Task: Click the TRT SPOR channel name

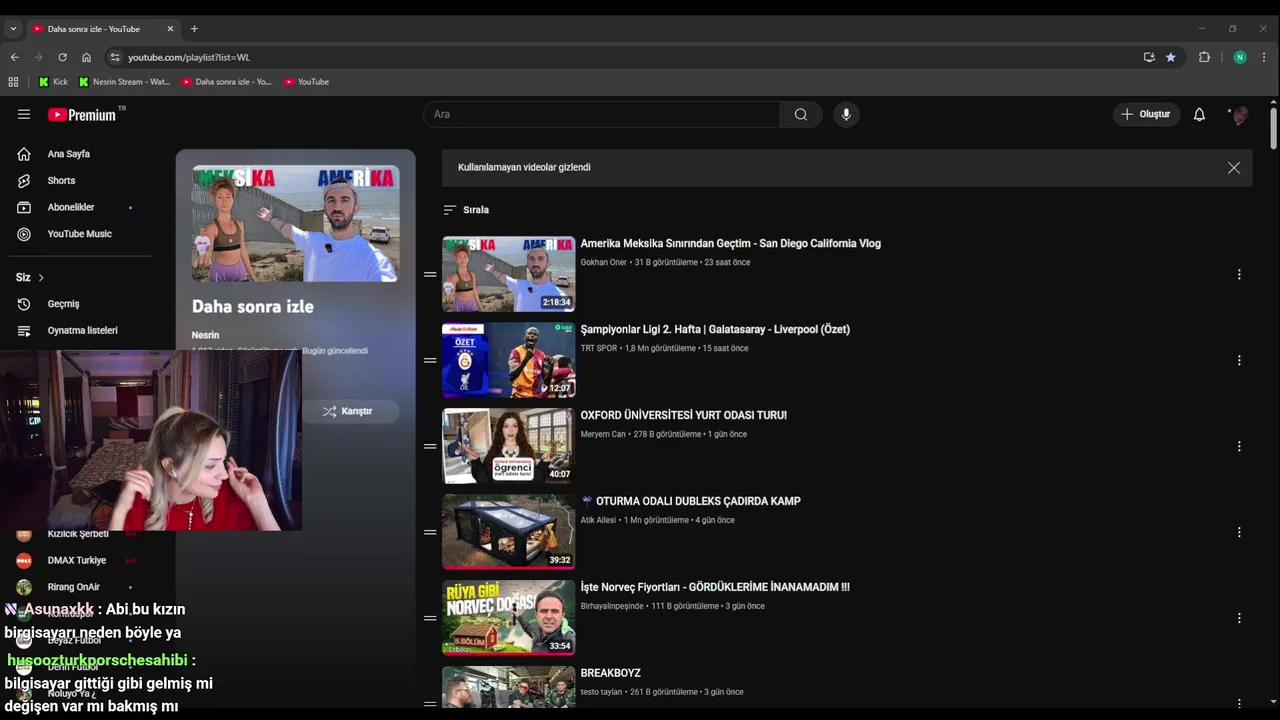Action: (x=599, y=349)
